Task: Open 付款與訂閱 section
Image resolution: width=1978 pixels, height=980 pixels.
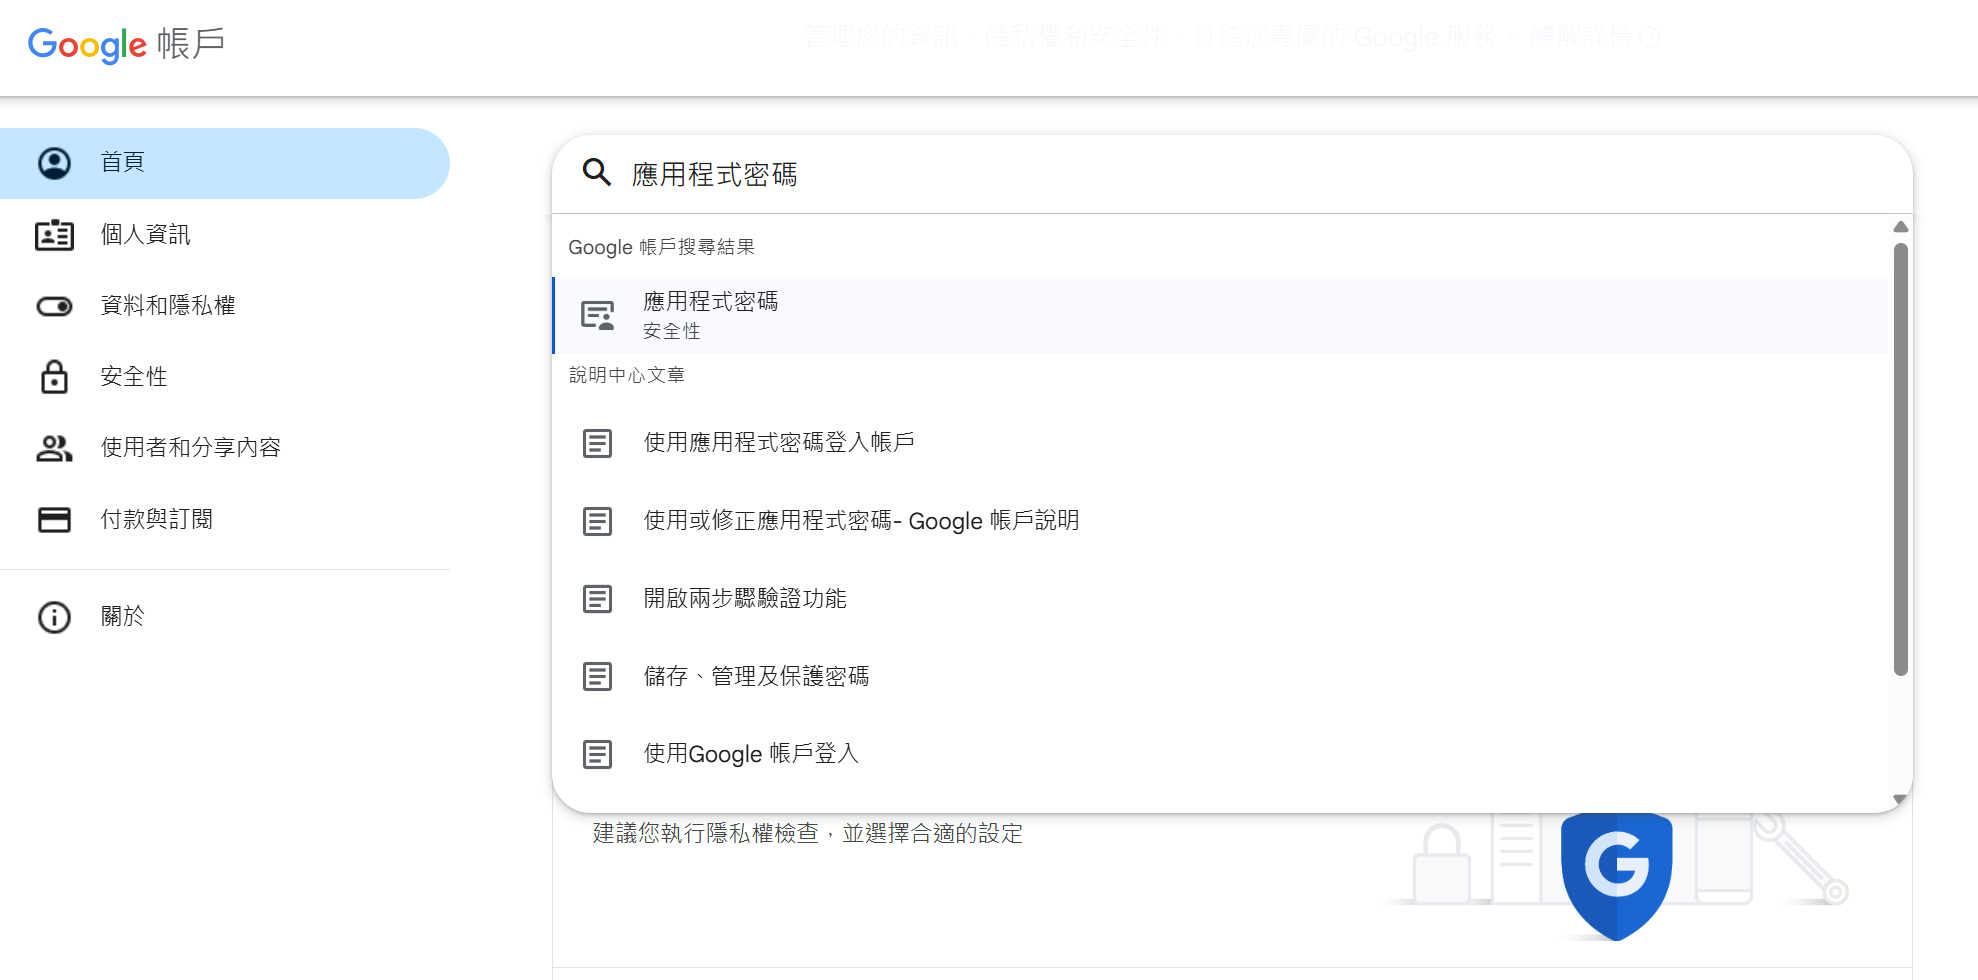Action: (x=225, y=520)
